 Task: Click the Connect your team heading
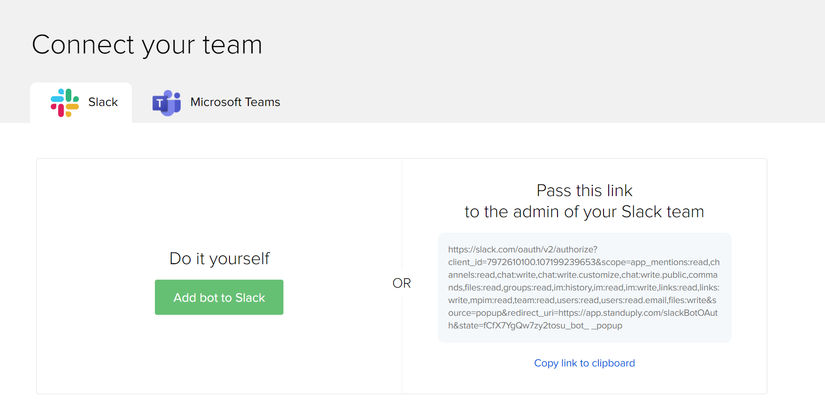[x=147, y=45]
